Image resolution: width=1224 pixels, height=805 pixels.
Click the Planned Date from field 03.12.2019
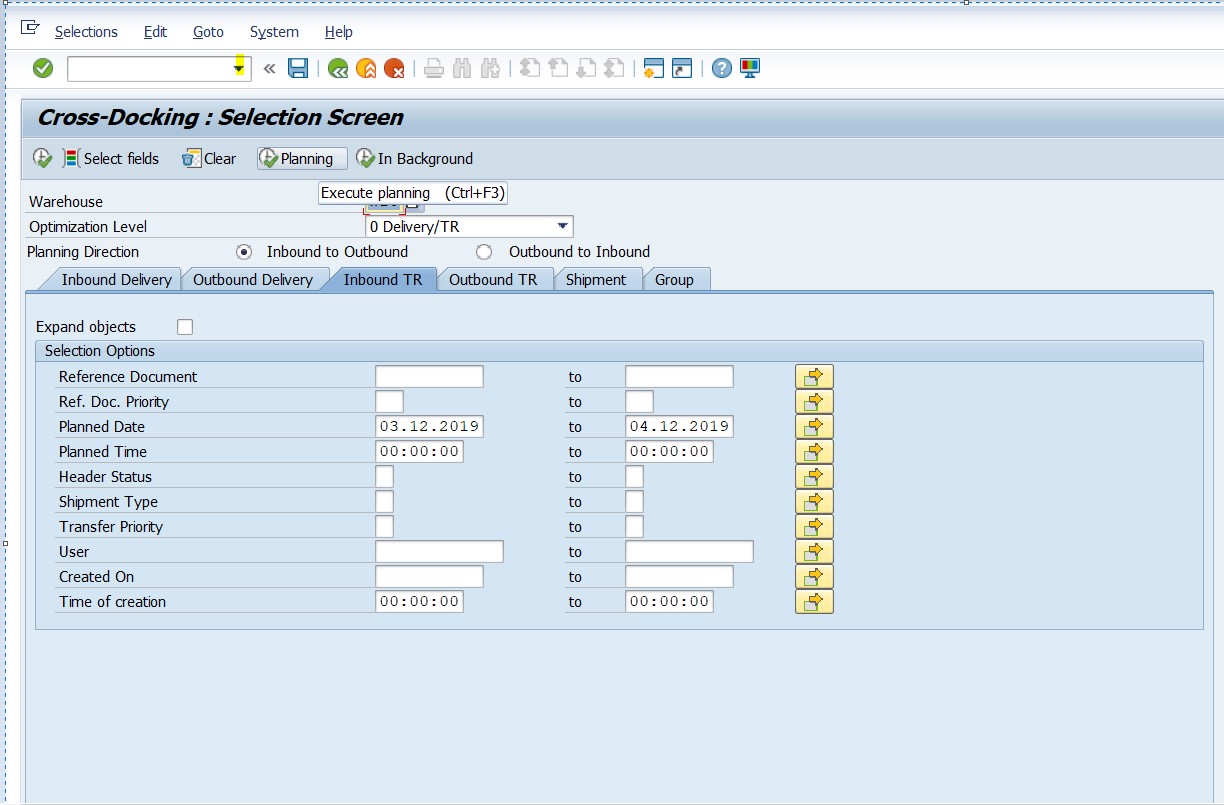pos(429,427)
